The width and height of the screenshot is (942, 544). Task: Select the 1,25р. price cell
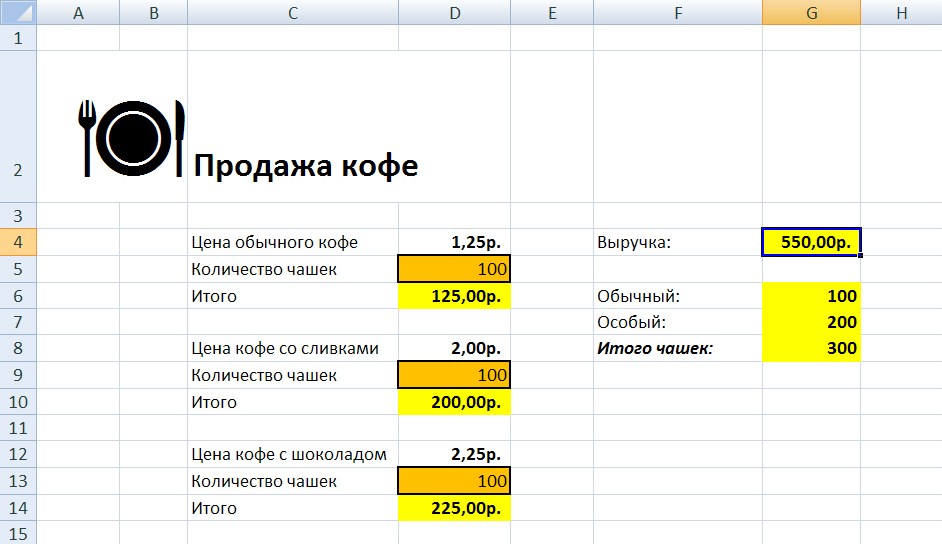click(455, 242)
